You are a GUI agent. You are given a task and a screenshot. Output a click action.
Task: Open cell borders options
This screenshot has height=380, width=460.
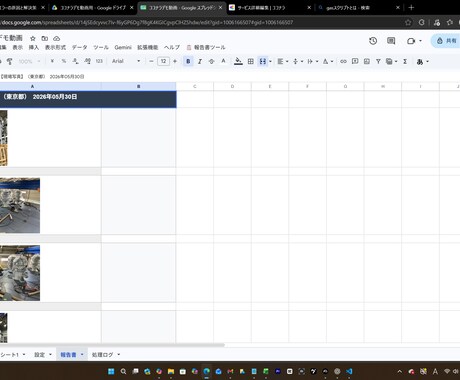pyautogui.click(x=251, y=61)
